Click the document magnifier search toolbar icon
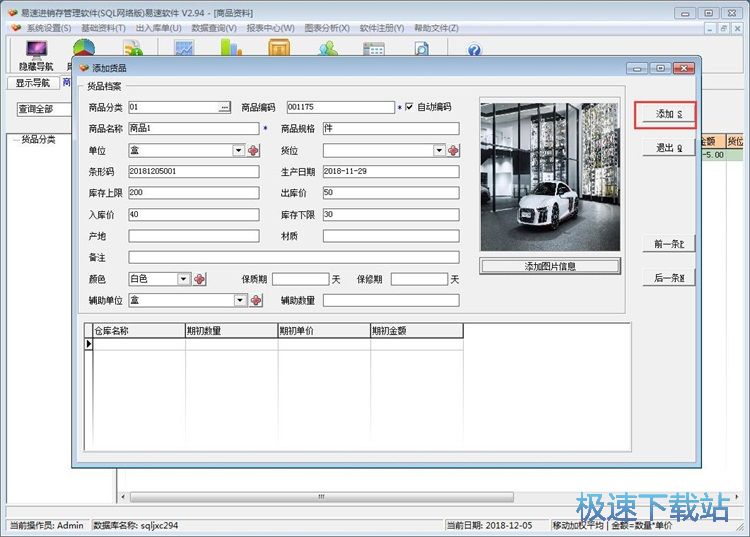The height and width of the screenshot is (537, 750). (421, 48)
